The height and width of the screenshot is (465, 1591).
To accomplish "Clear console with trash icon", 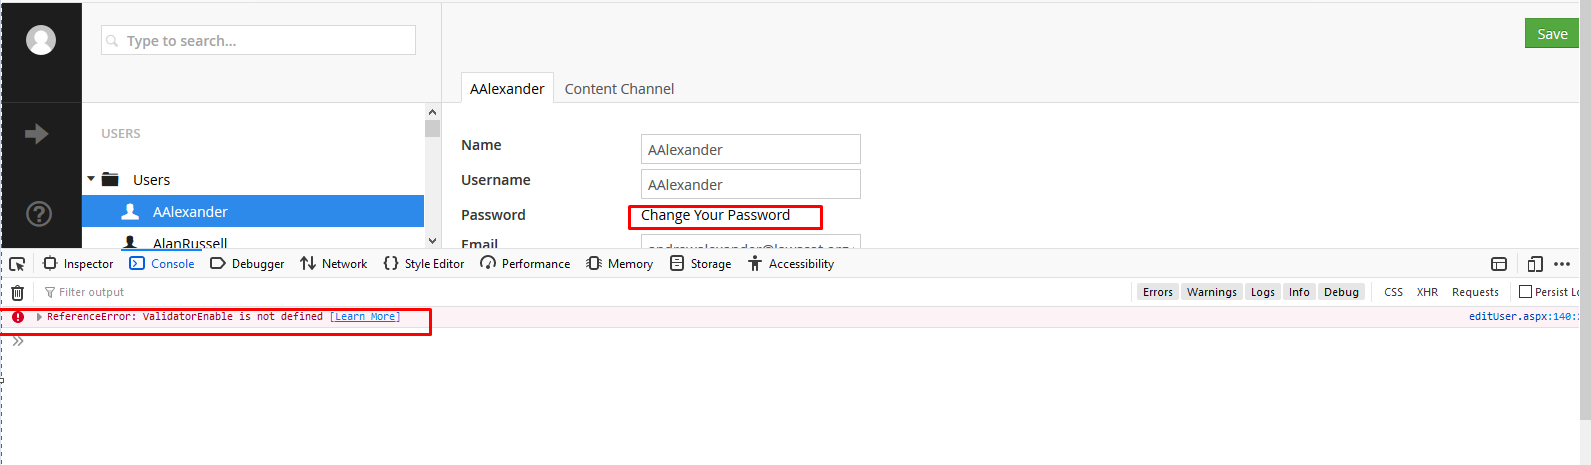I will point(17,293).
